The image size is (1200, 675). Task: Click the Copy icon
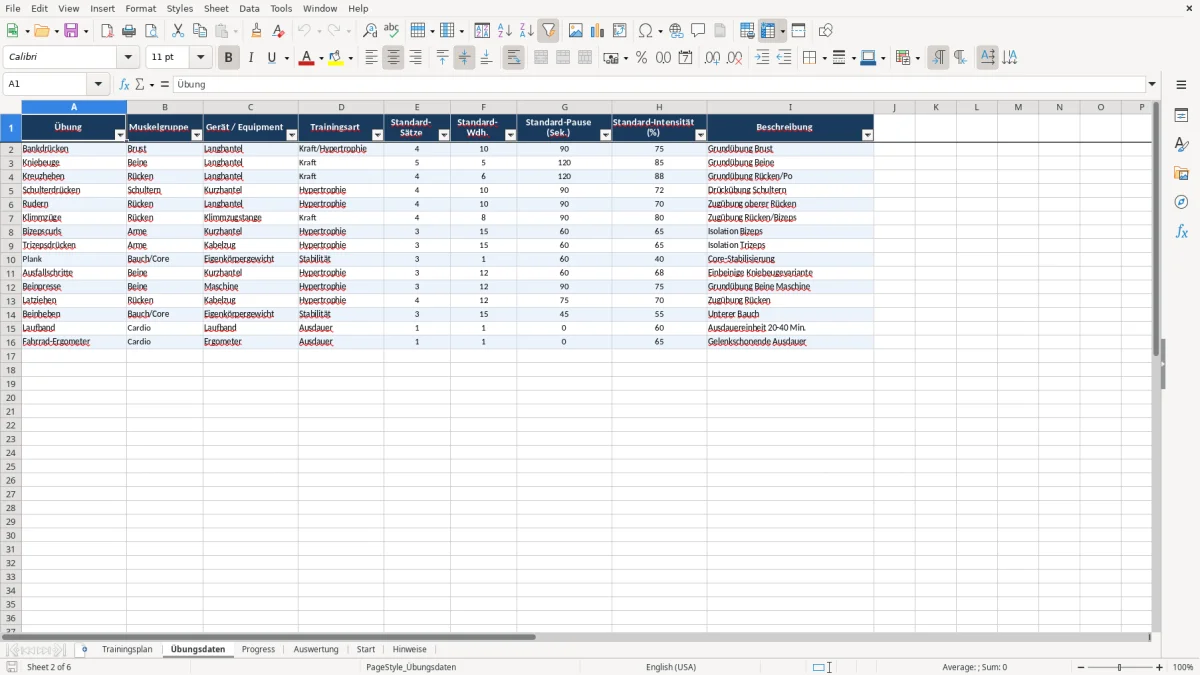200,31
